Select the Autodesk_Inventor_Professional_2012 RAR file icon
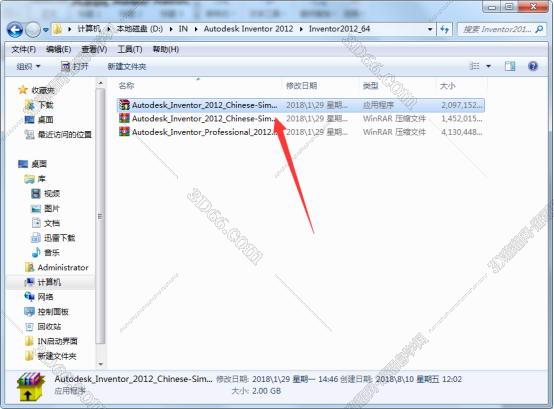The width and height of the screenshot is (554, 409). point(124,132)
